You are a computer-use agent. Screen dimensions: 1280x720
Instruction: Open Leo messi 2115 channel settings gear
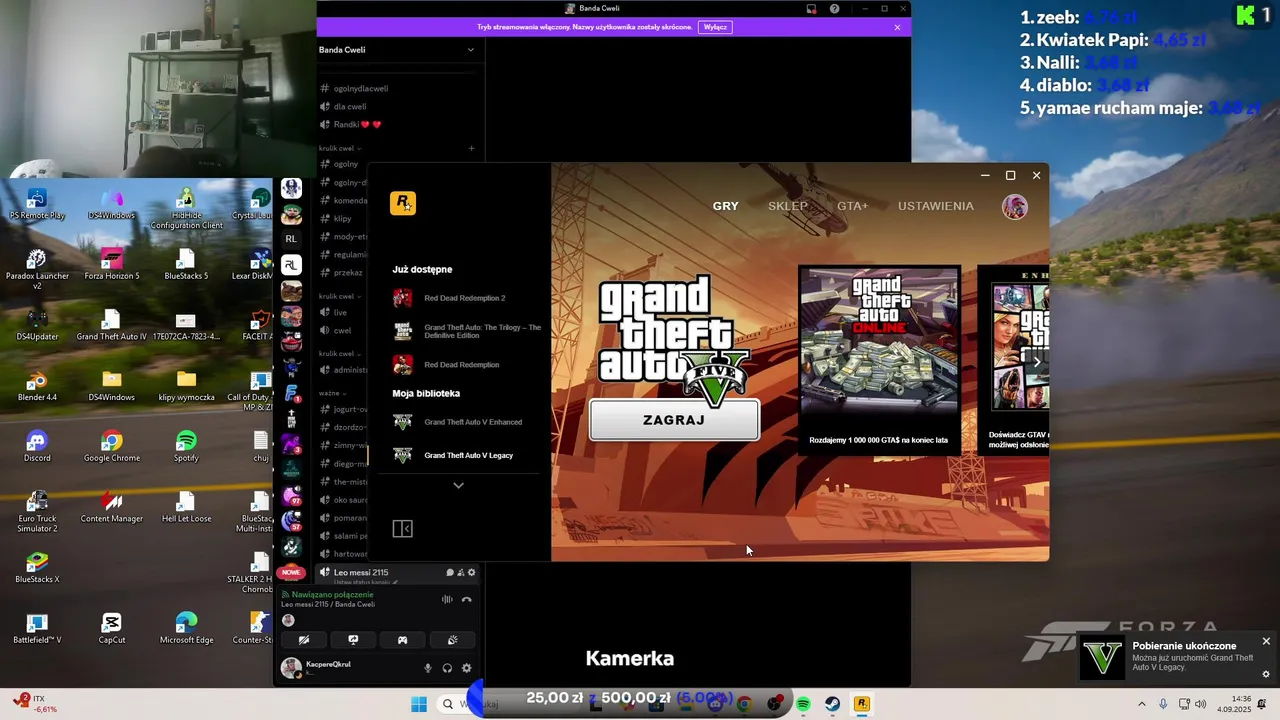pyautogui.click(x=472, y=573)
